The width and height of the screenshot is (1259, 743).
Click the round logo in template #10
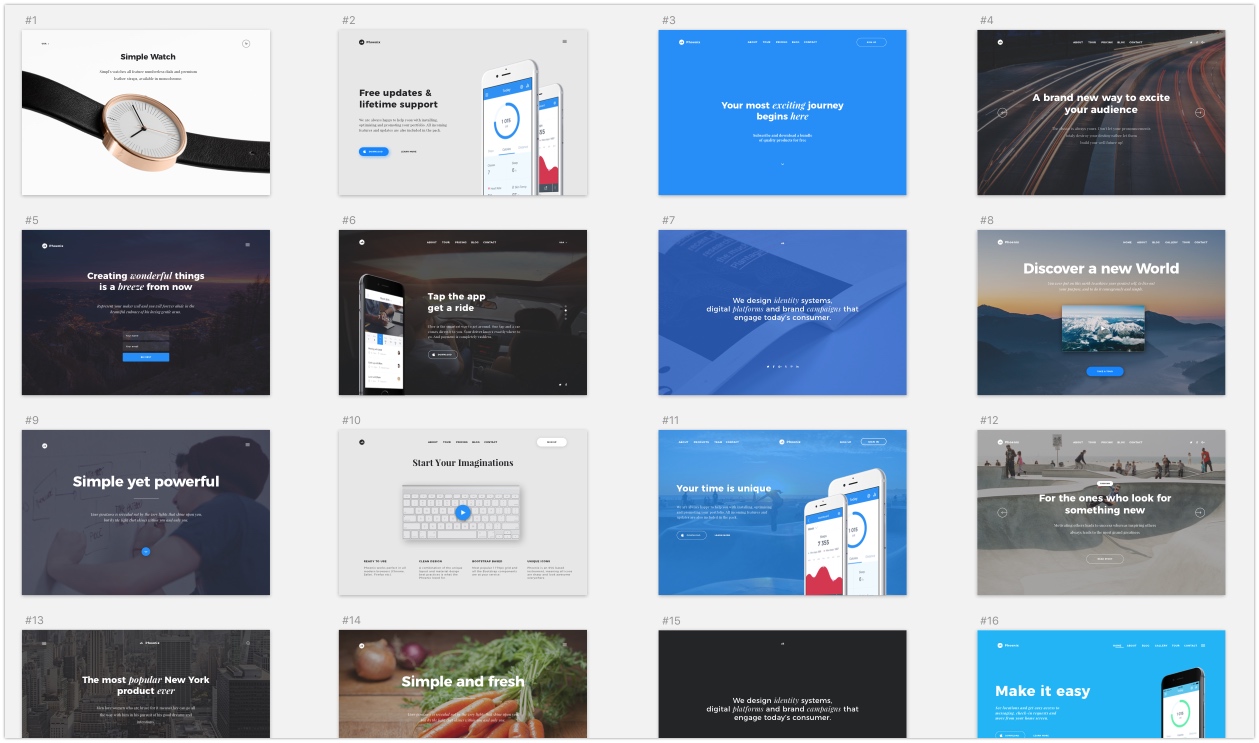tap(362, 442)
